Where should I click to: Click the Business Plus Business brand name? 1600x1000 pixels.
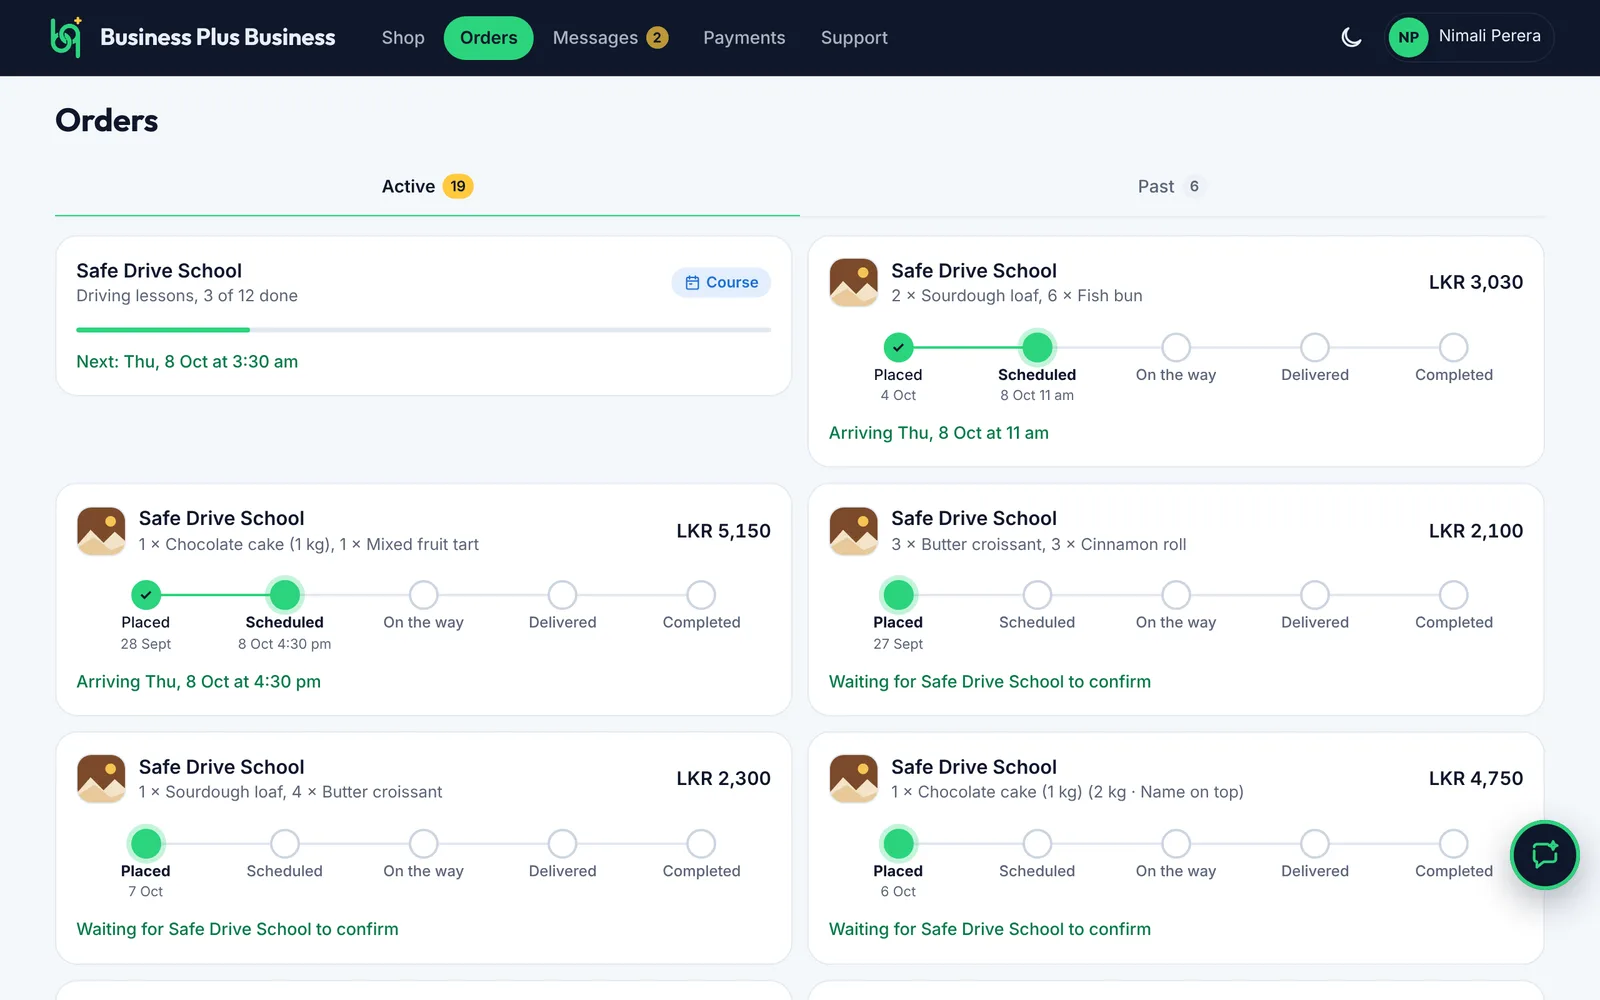pos(218,38)
